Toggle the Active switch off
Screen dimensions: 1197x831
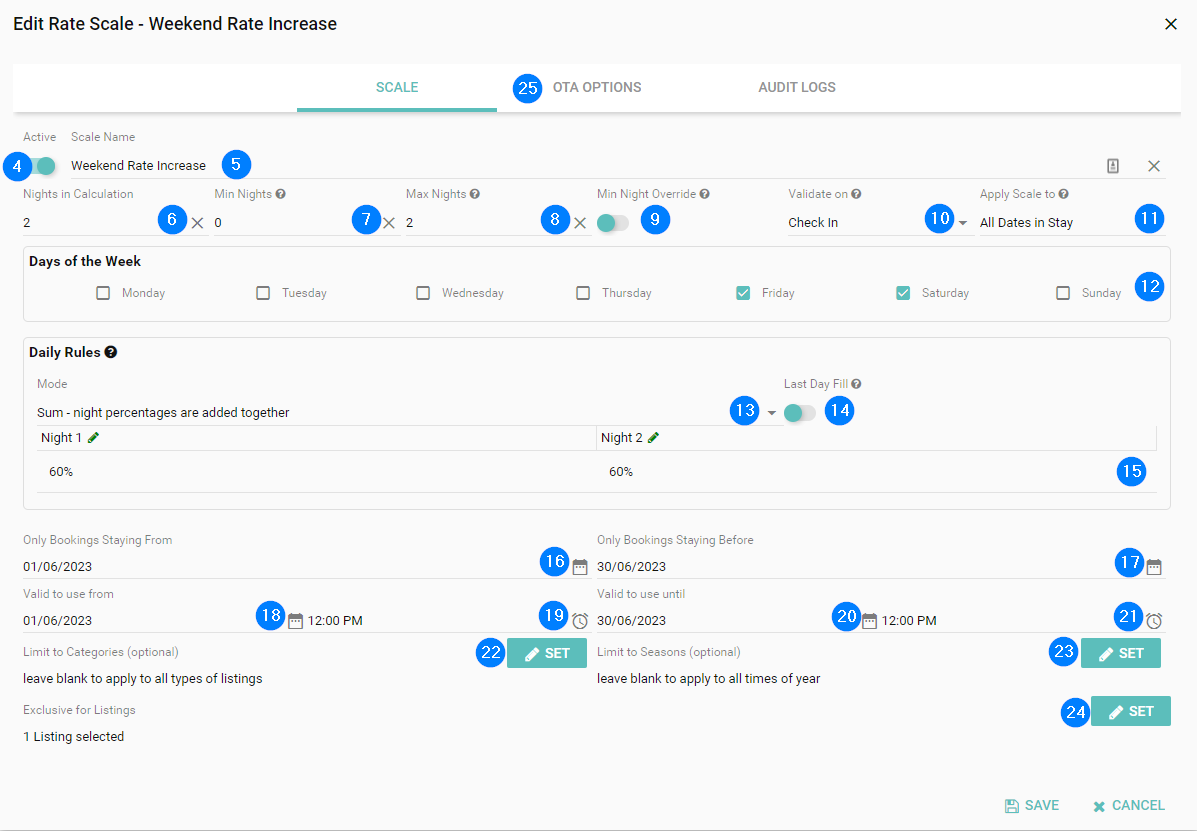pyautogui.click(x=41, y=166)
